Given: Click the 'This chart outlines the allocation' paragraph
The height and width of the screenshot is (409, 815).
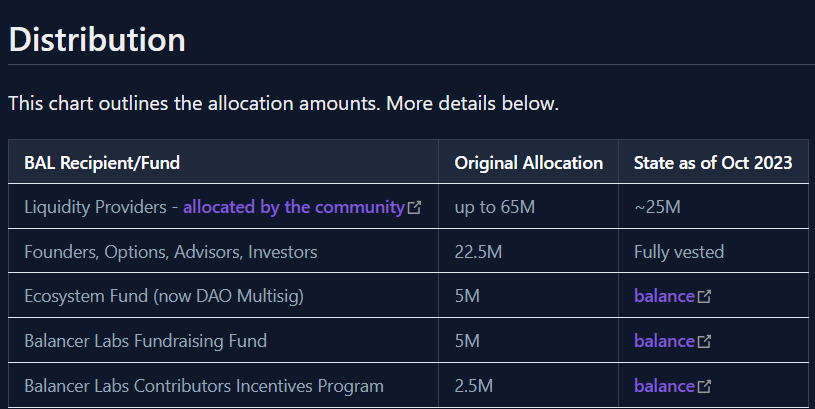Looking at the screenshot, I should click(283, 103).
